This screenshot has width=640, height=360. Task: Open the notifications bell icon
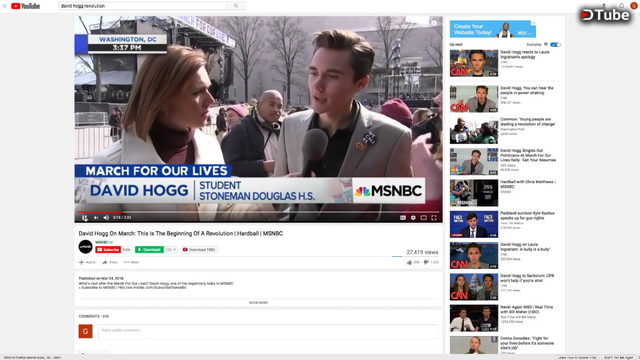coord(621,6)
